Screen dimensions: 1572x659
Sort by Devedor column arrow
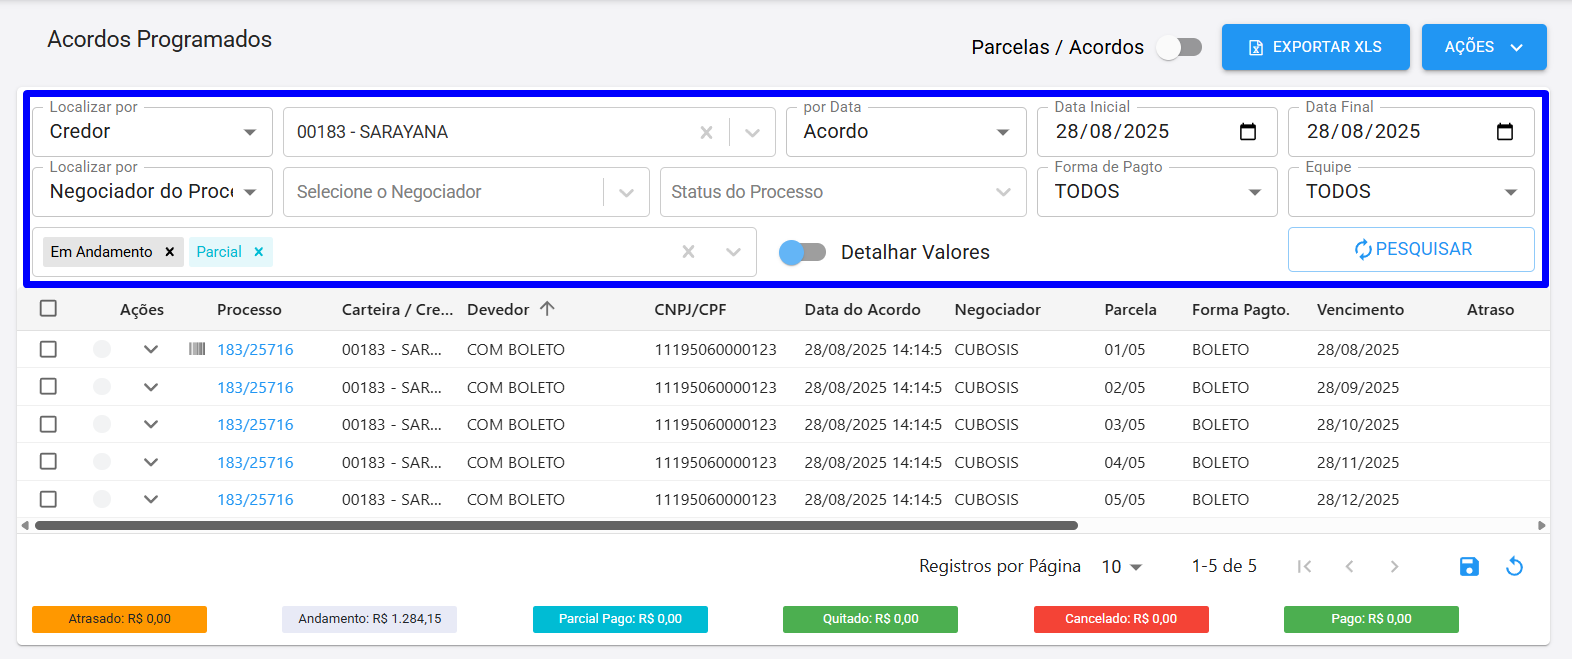(x=547, y=309)
